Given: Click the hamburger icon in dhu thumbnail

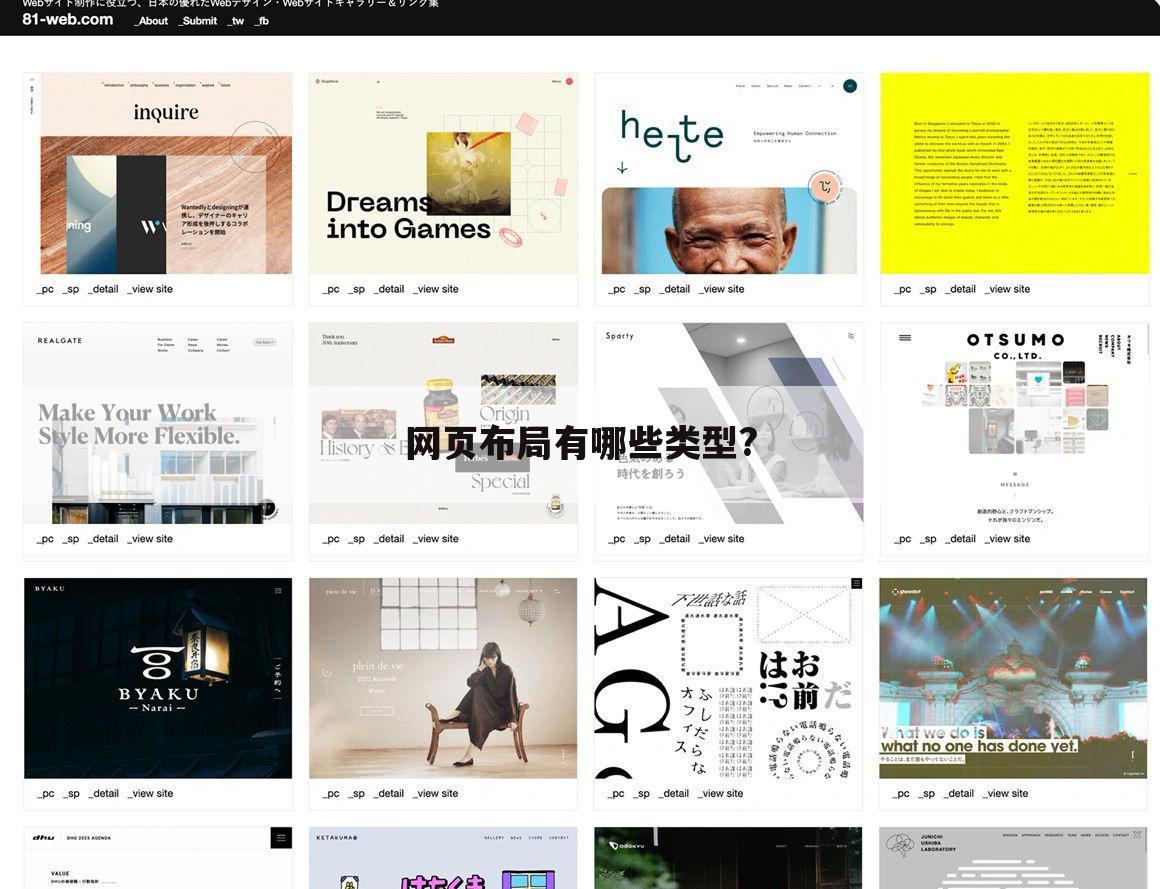Looking at the screenshot, I should (x=281, y=838).
